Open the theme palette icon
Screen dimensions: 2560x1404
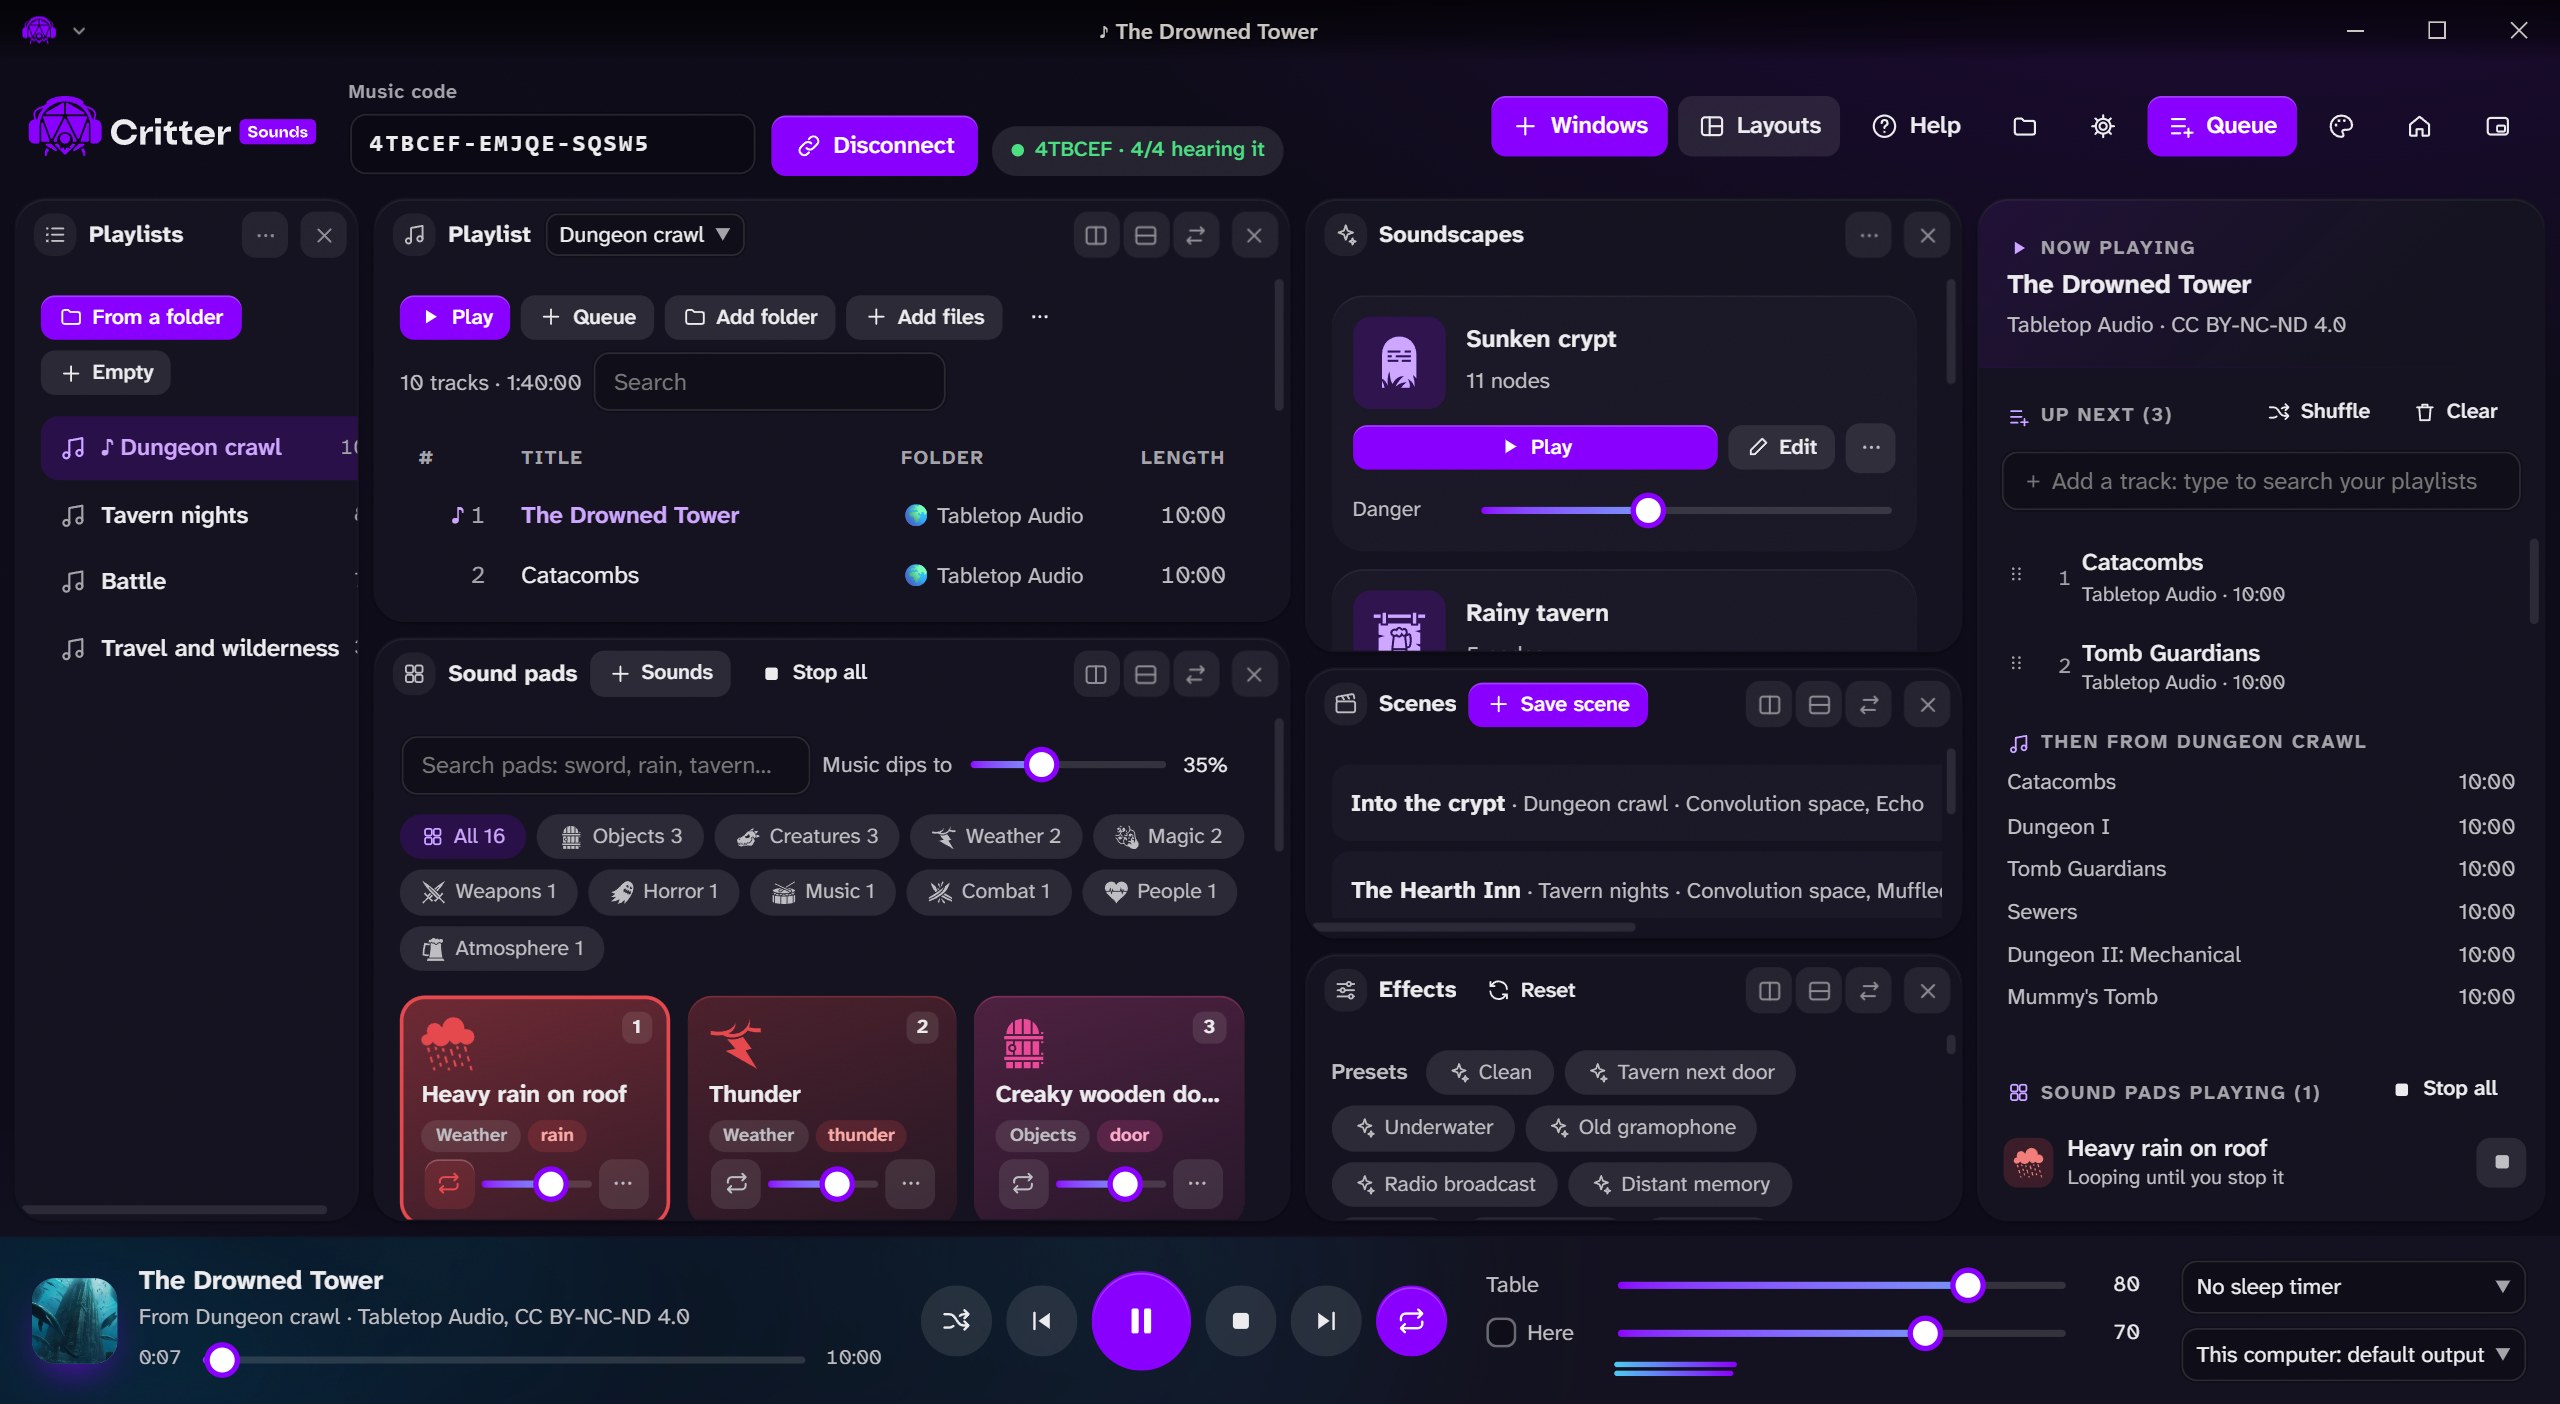[2341, 126]
